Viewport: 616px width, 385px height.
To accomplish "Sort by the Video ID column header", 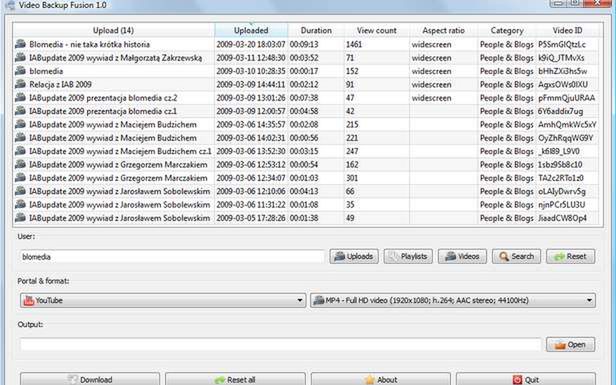I will (x=568, y=30).
